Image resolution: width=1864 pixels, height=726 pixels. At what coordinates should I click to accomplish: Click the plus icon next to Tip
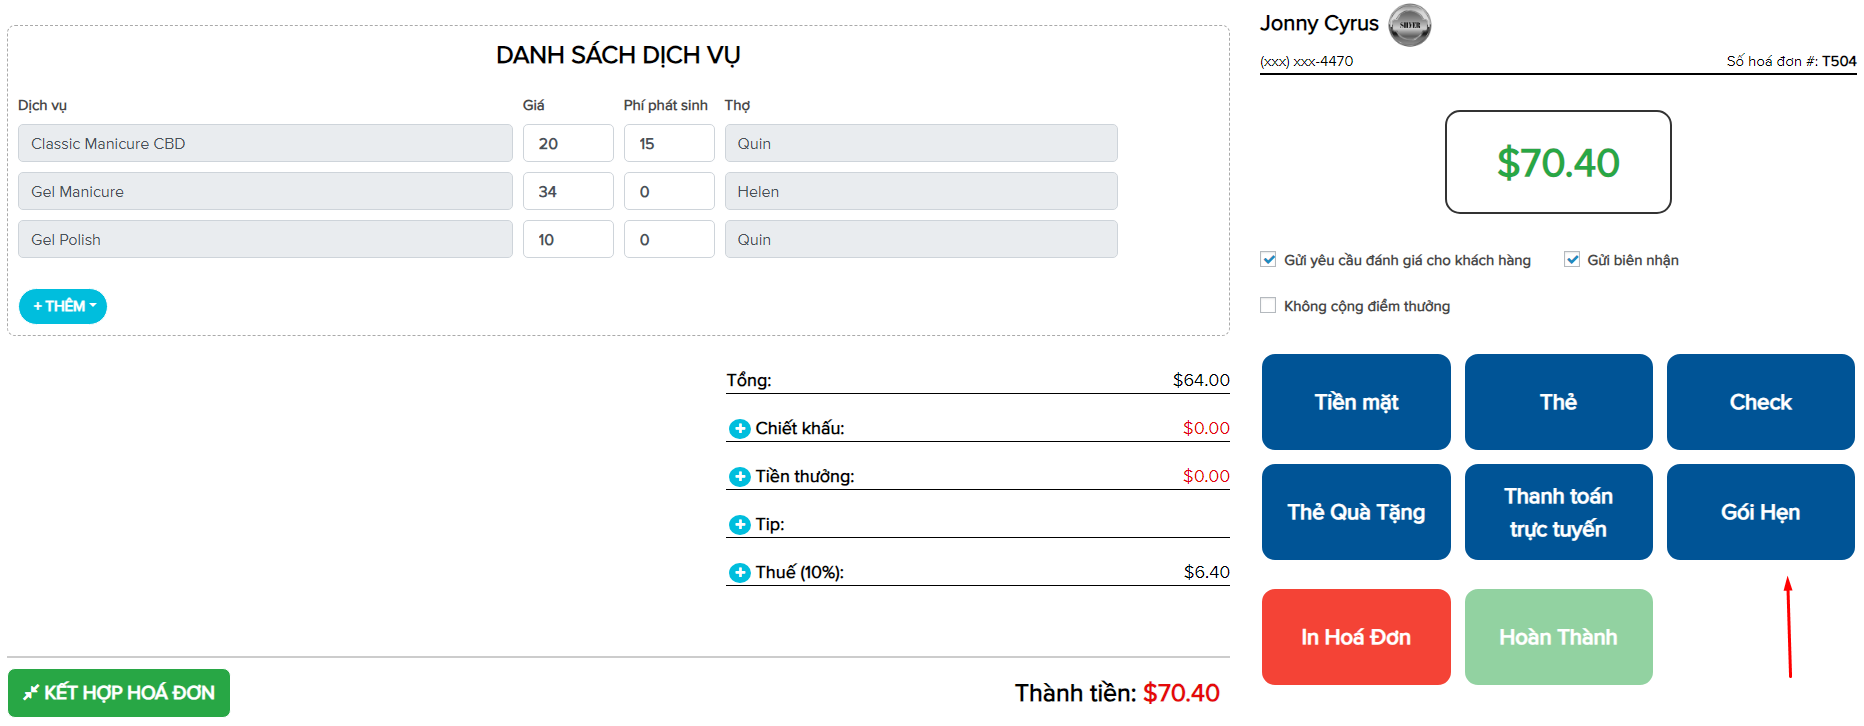[x=739, y=525]
